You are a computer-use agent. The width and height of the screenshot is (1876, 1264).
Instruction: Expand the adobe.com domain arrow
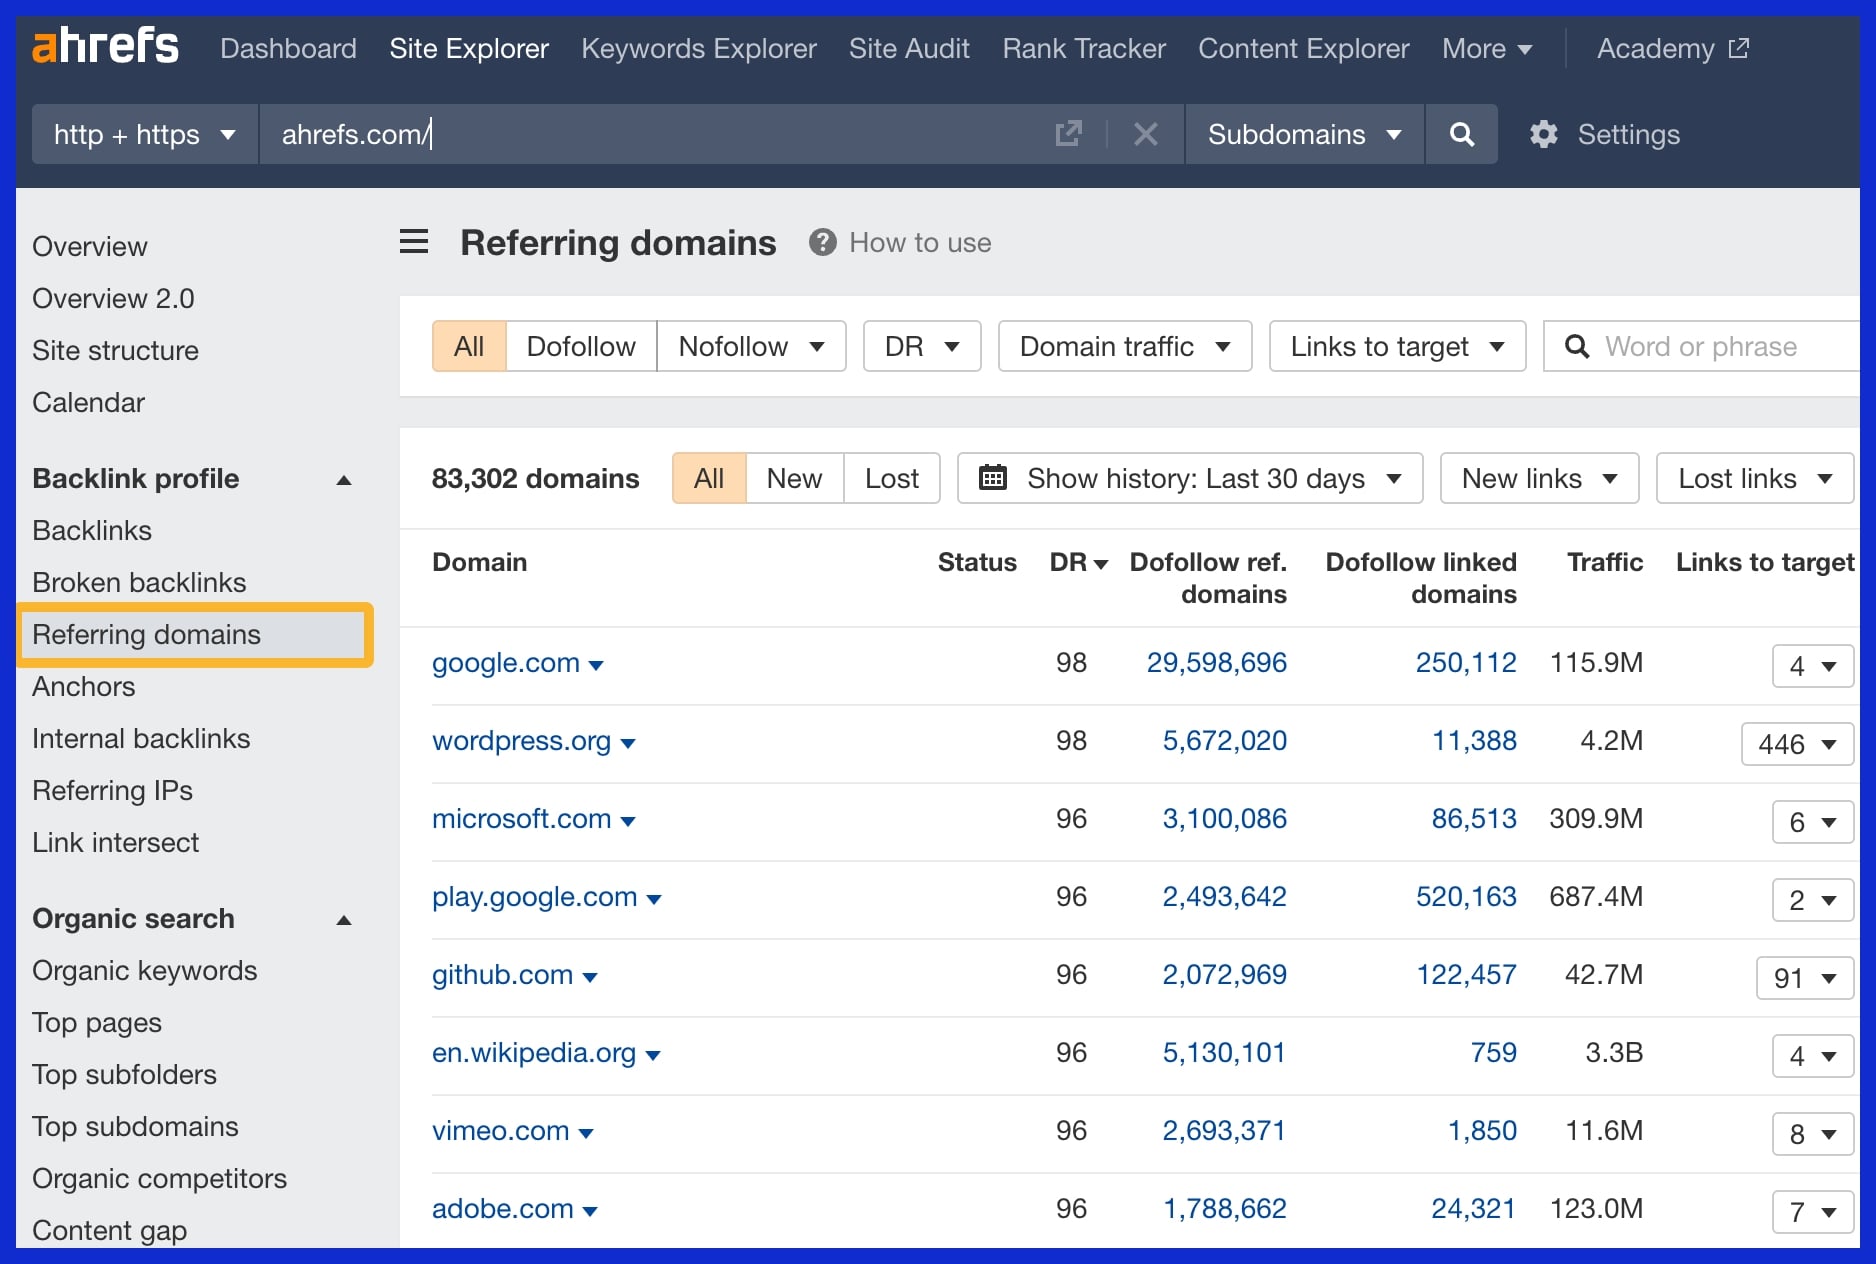tap(590, 1211)
